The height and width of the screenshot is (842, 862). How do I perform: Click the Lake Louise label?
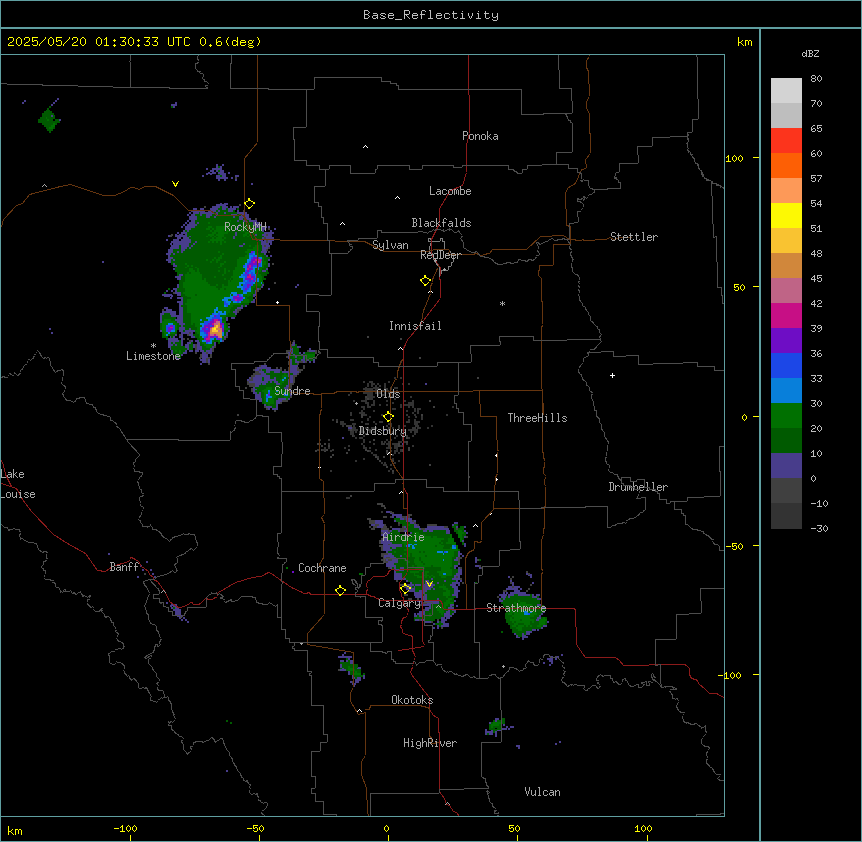tap(18, 484)
